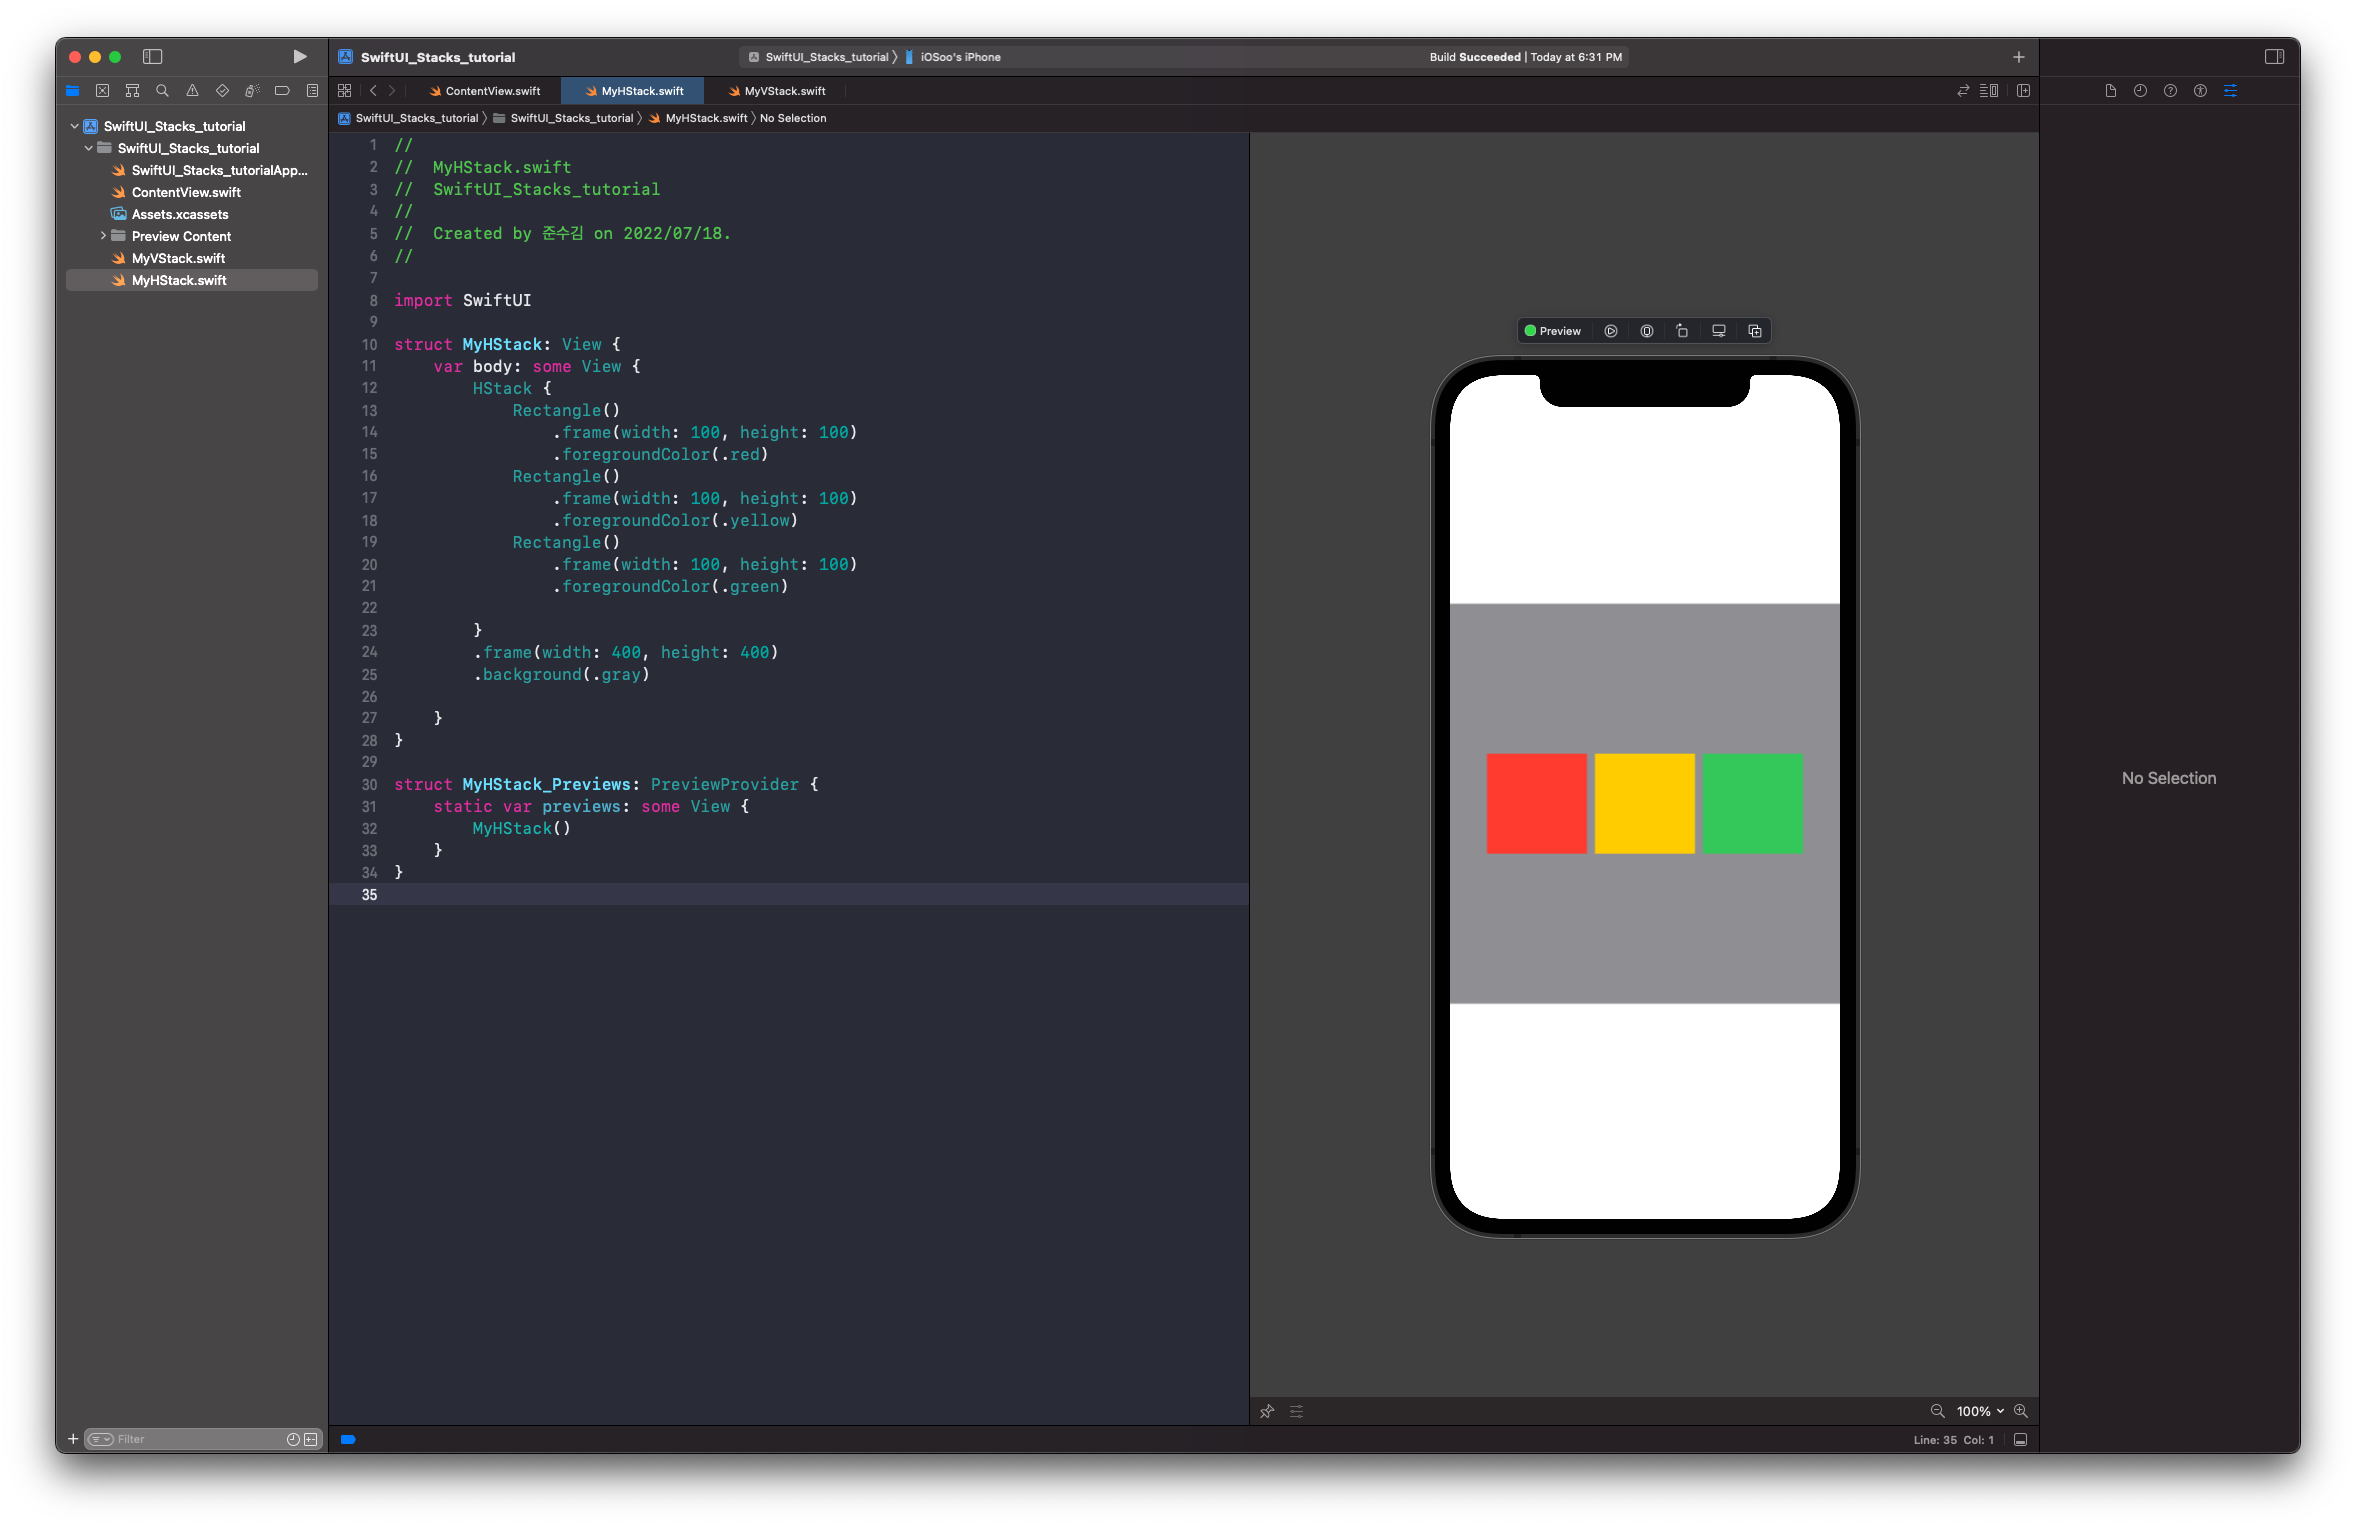Image resolution: width=2356 pixels, height=1527 pixels.
Task: Open the breakpoint navigator icon
Action: (x=282, y=91)
